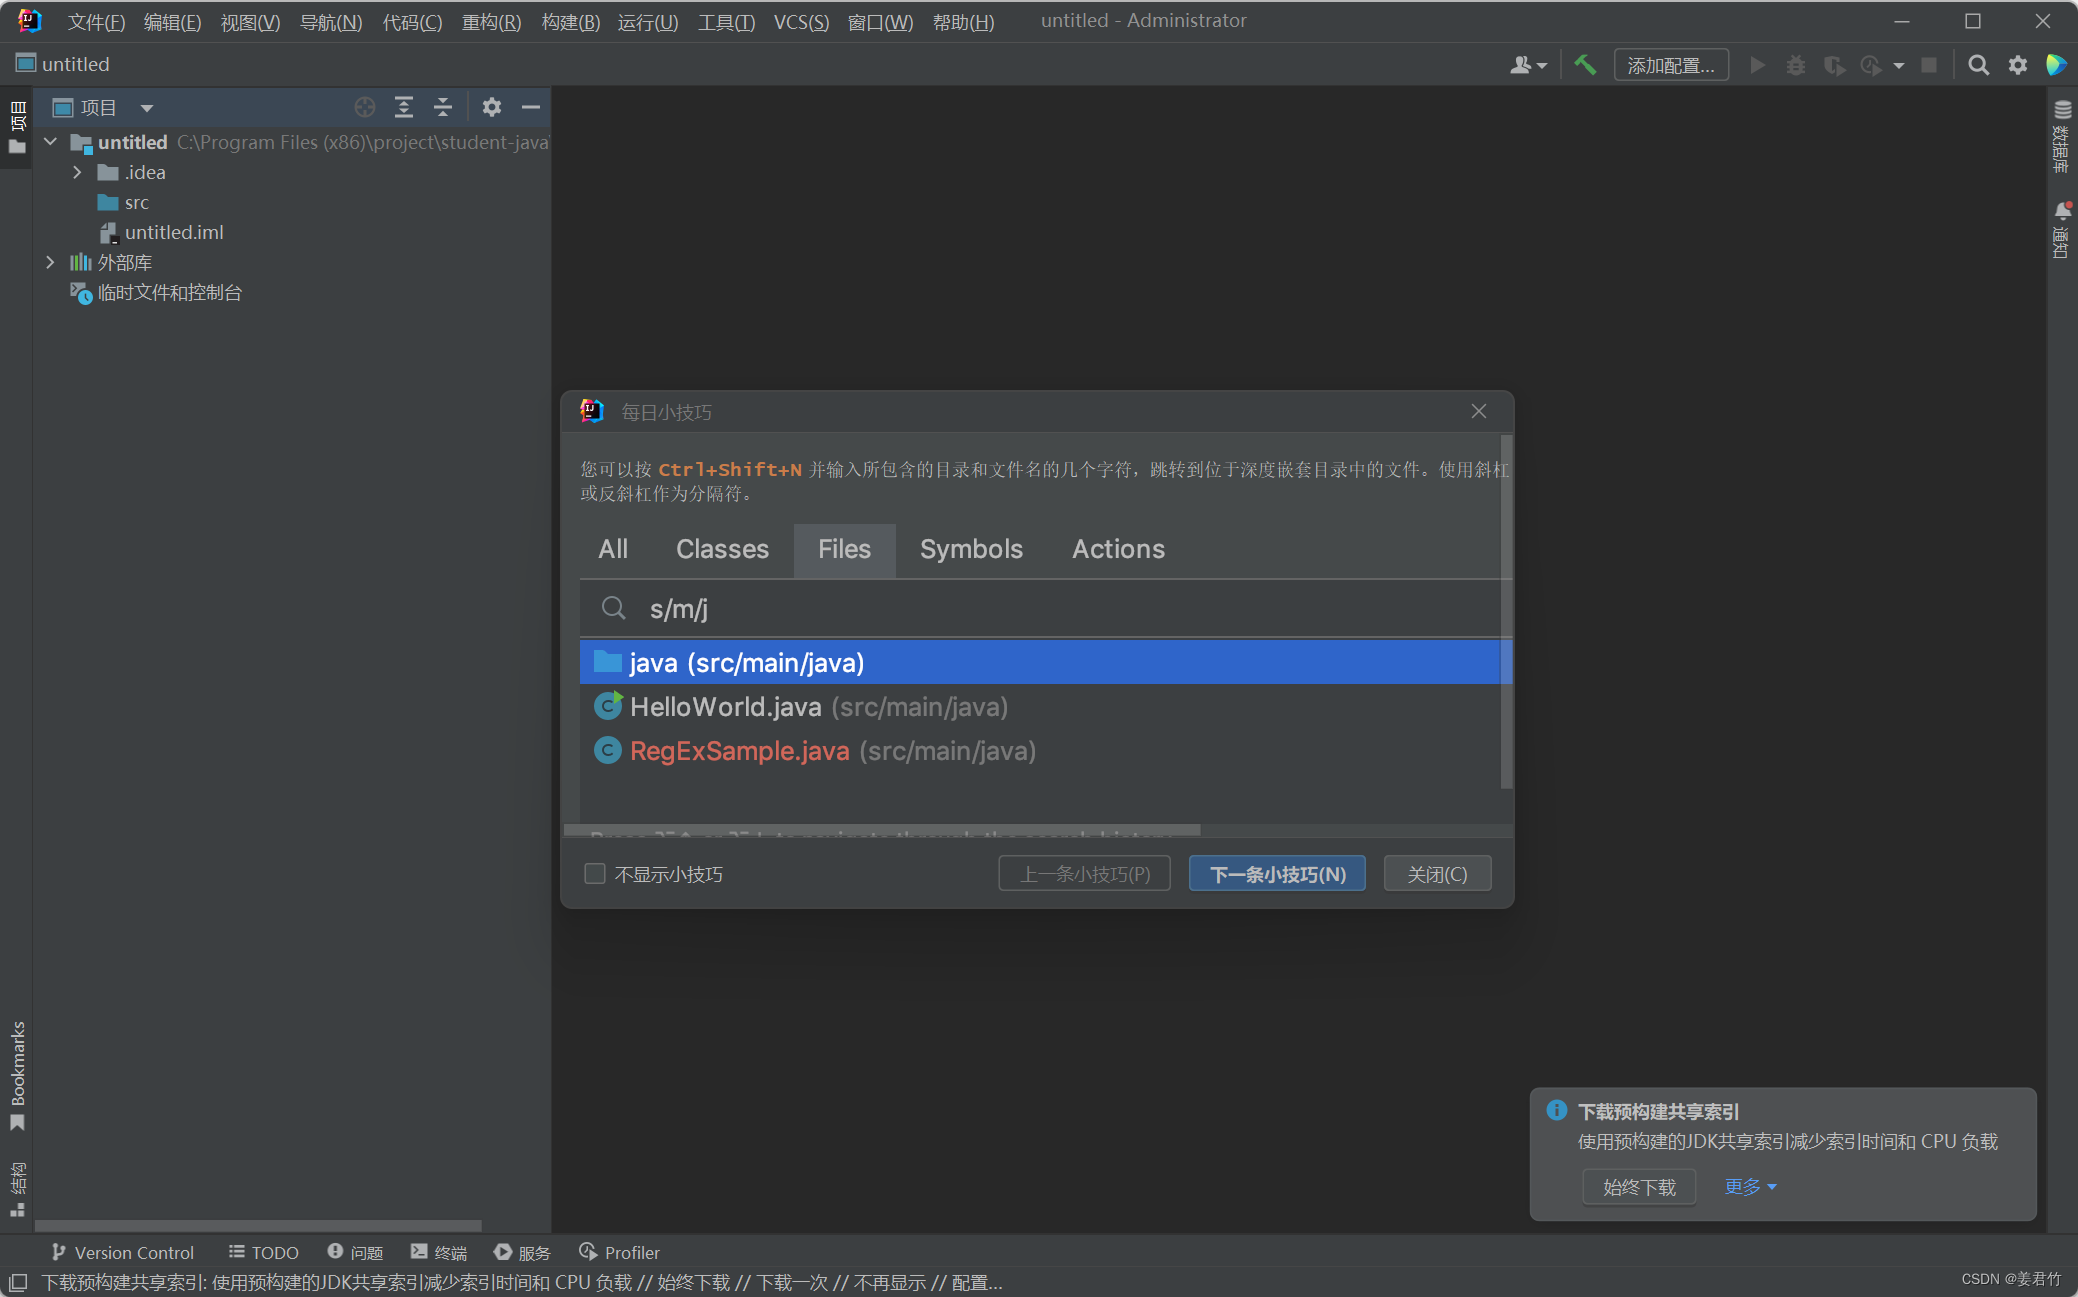Collapse the untitled project root node
The height and width of the screenshot is (1297, 2078).
(x=51, y=142)
